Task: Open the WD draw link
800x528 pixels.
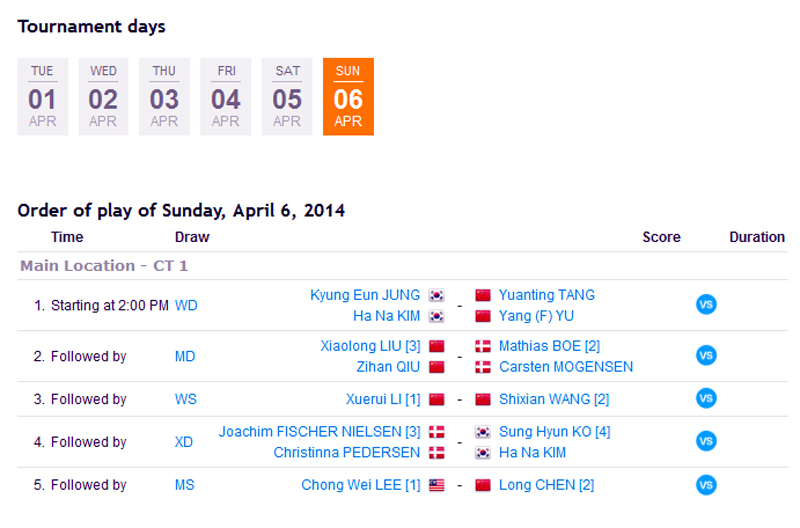Action: coord(186,306)
